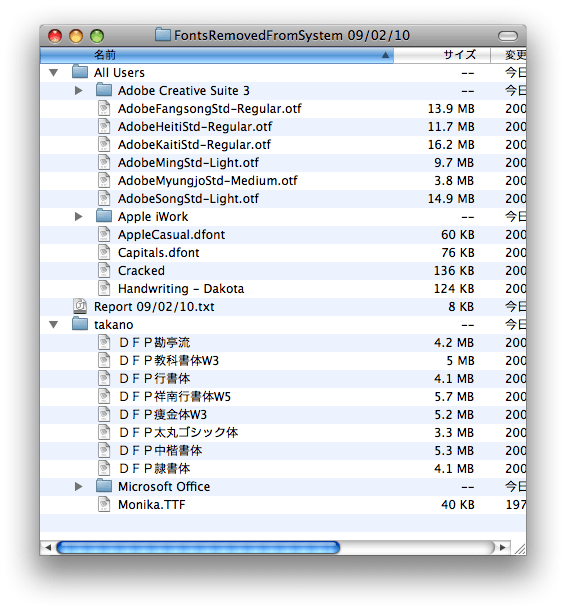Click the DFP勘亭流 font file icon

104,342
